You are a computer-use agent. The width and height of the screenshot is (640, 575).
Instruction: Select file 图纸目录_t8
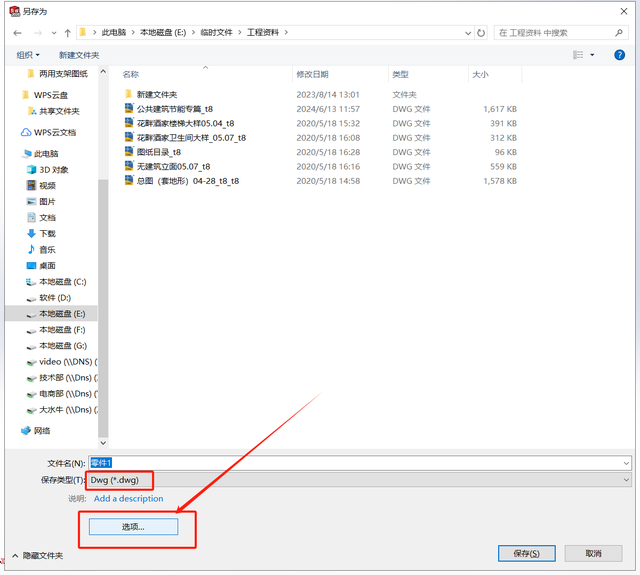click(x=320, y=152)
